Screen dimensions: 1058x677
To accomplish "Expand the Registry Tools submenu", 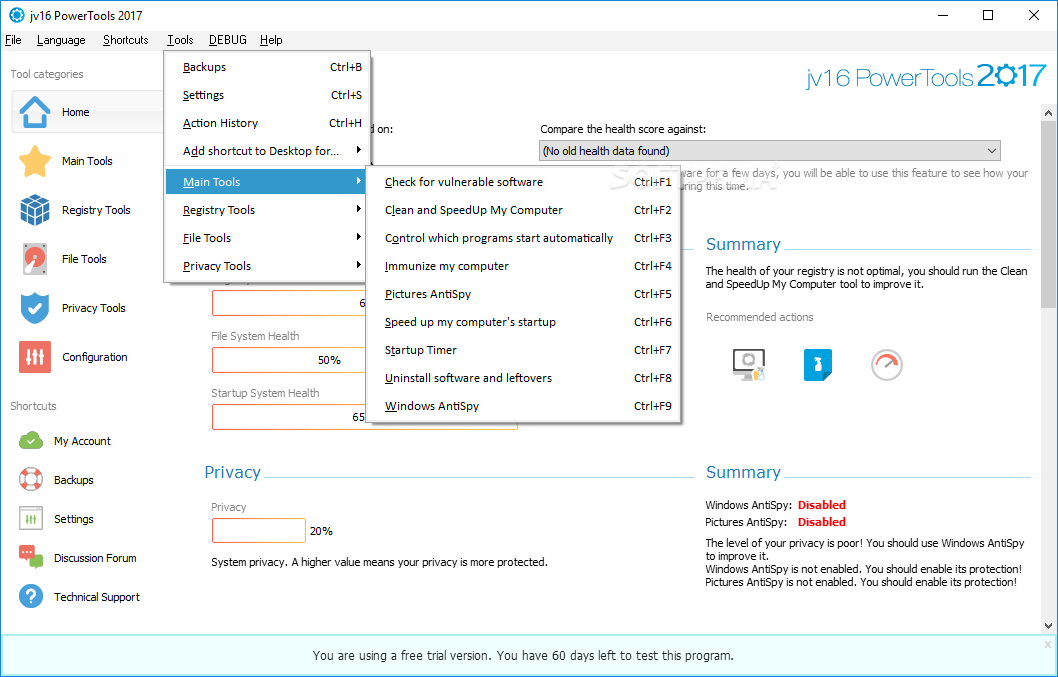I will pyautogui.click(x=267, y=210).
